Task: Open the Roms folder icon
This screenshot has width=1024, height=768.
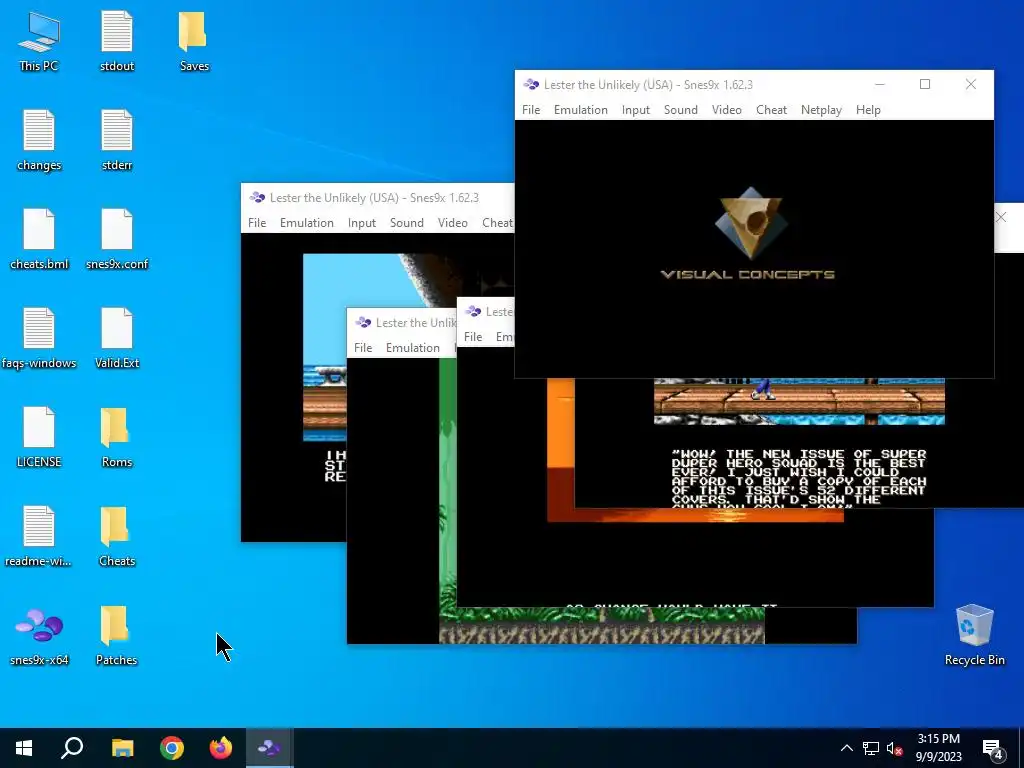Action: [117, 437]
